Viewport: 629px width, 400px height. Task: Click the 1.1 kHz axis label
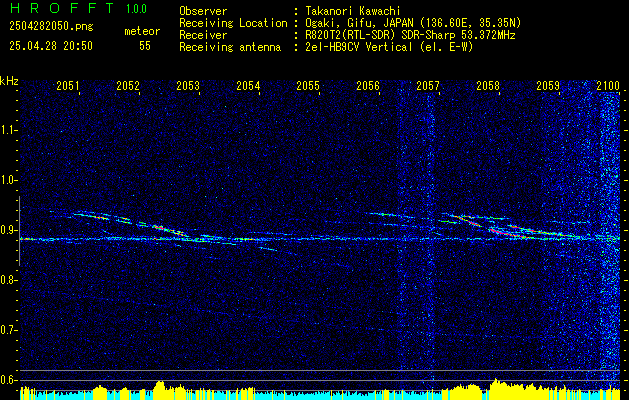click(8, 130)
